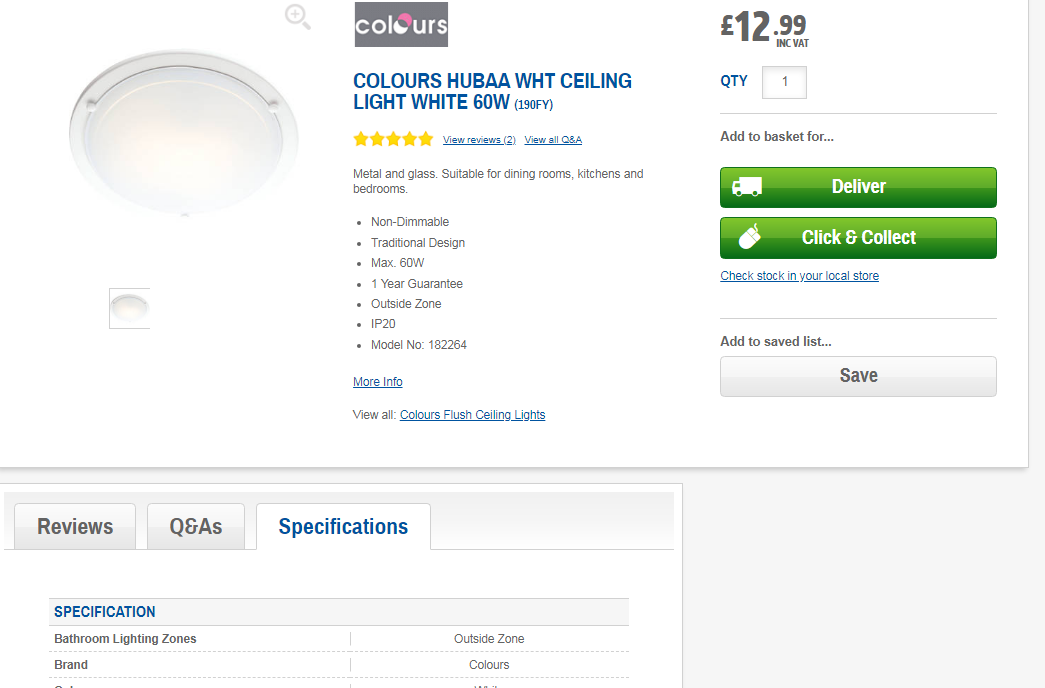This screenshot has width=1045, height=688.
Task: Open the Reviews tab
Action: (x=75, y=527)
